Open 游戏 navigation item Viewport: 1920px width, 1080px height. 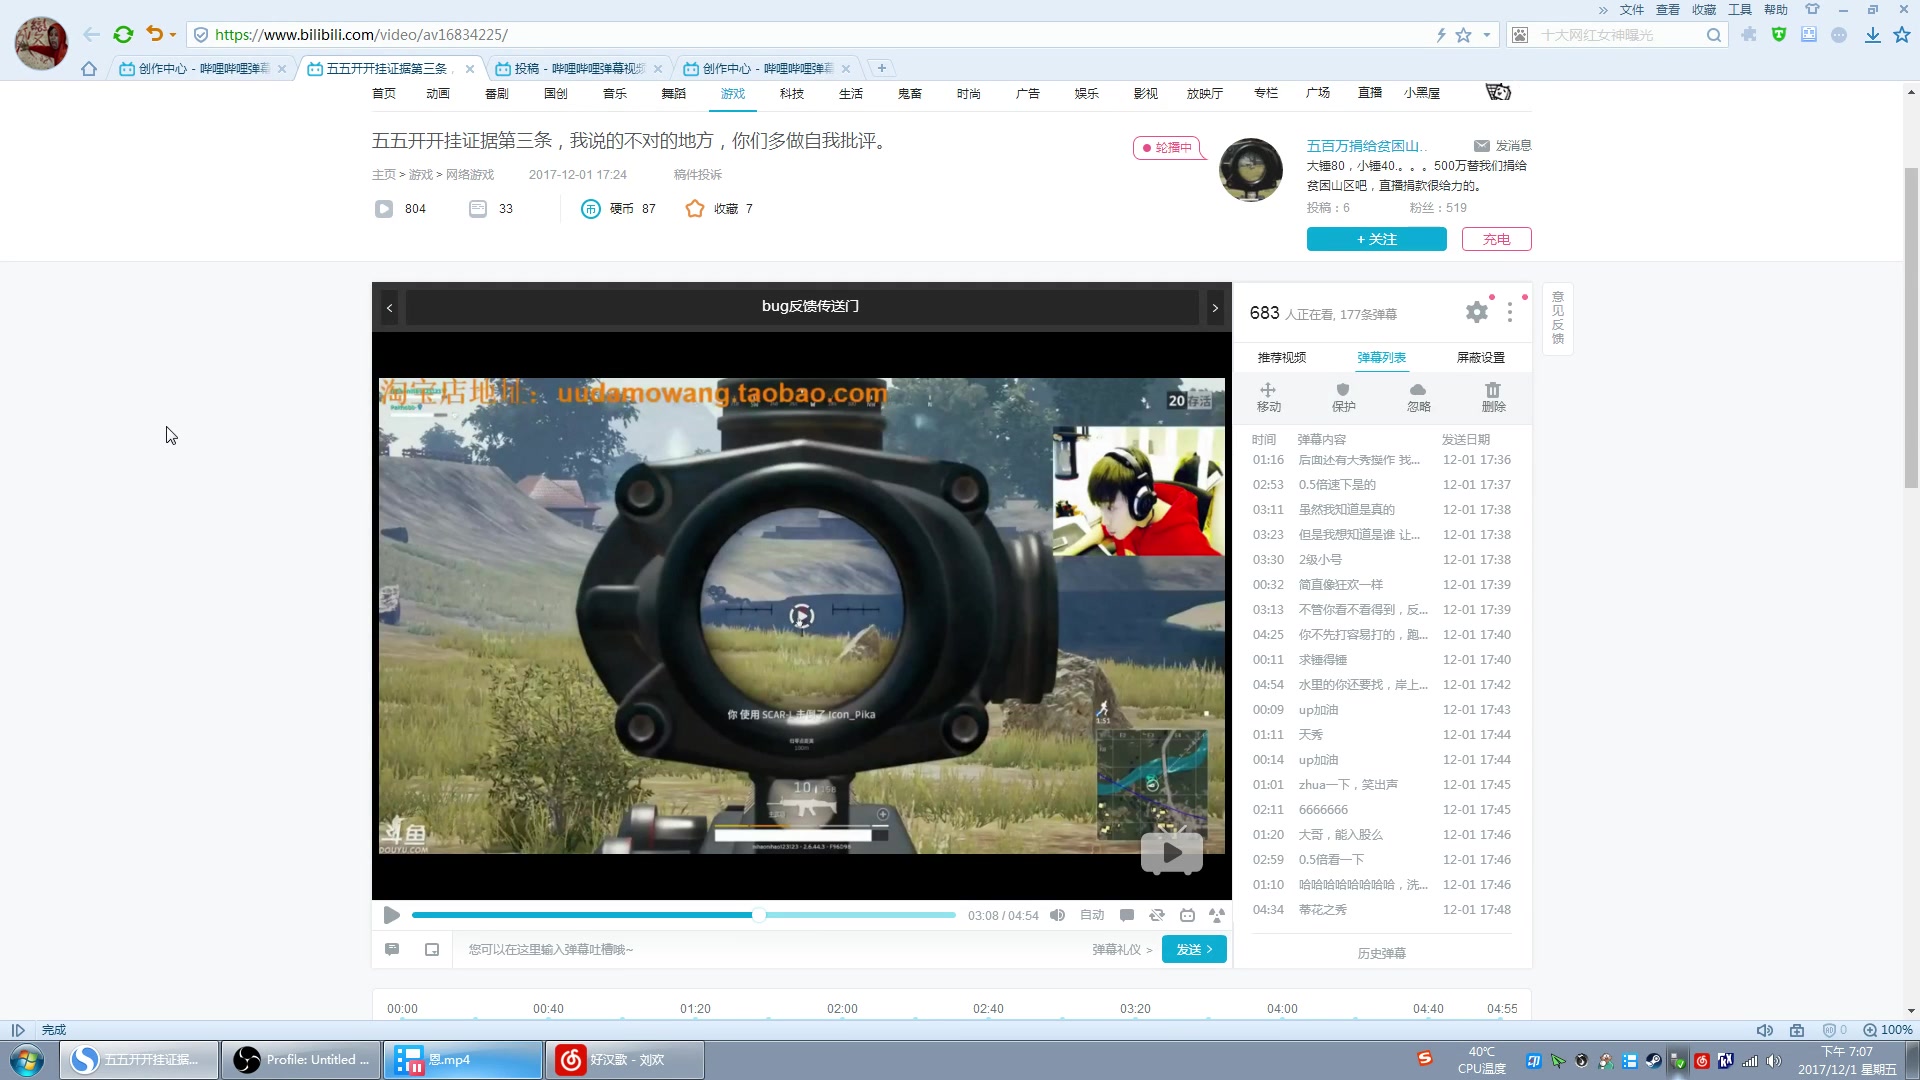pyautogui.click(x=733, y=93)
